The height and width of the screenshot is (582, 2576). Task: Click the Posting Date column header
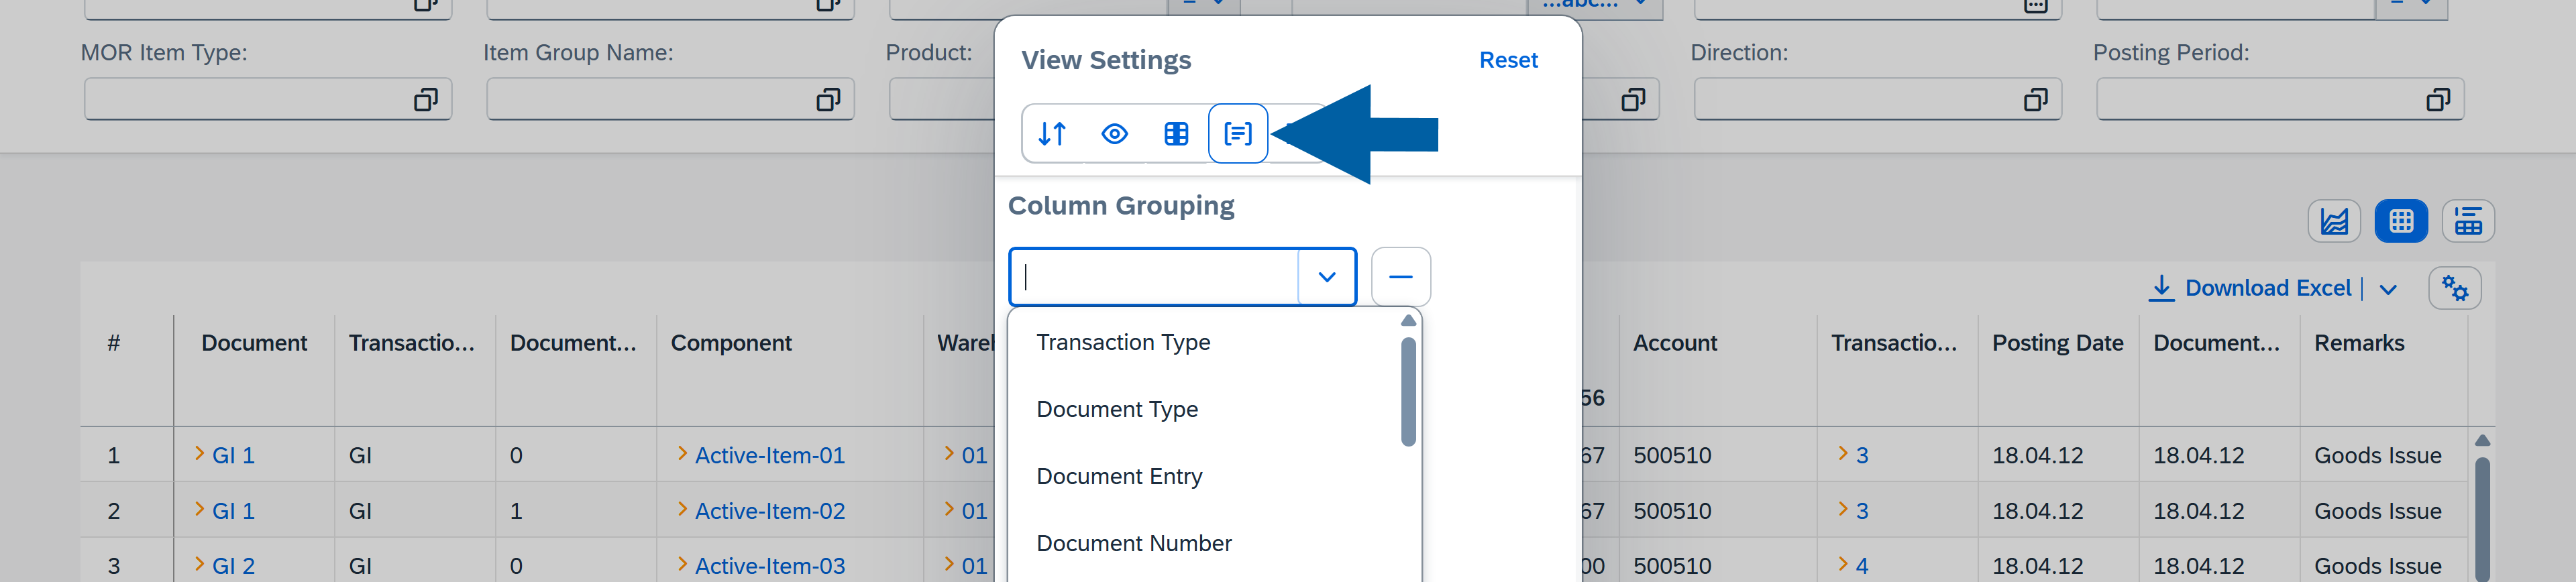(2057, 343)
